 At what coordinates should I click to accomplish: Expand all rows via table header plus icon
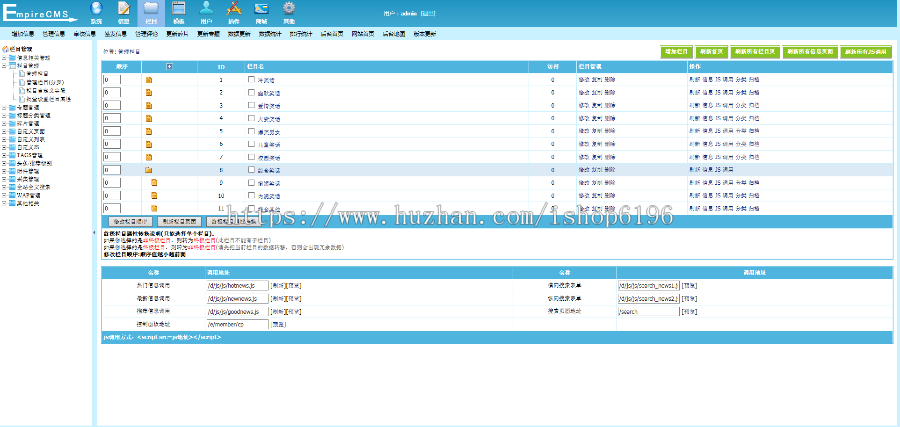169,67
